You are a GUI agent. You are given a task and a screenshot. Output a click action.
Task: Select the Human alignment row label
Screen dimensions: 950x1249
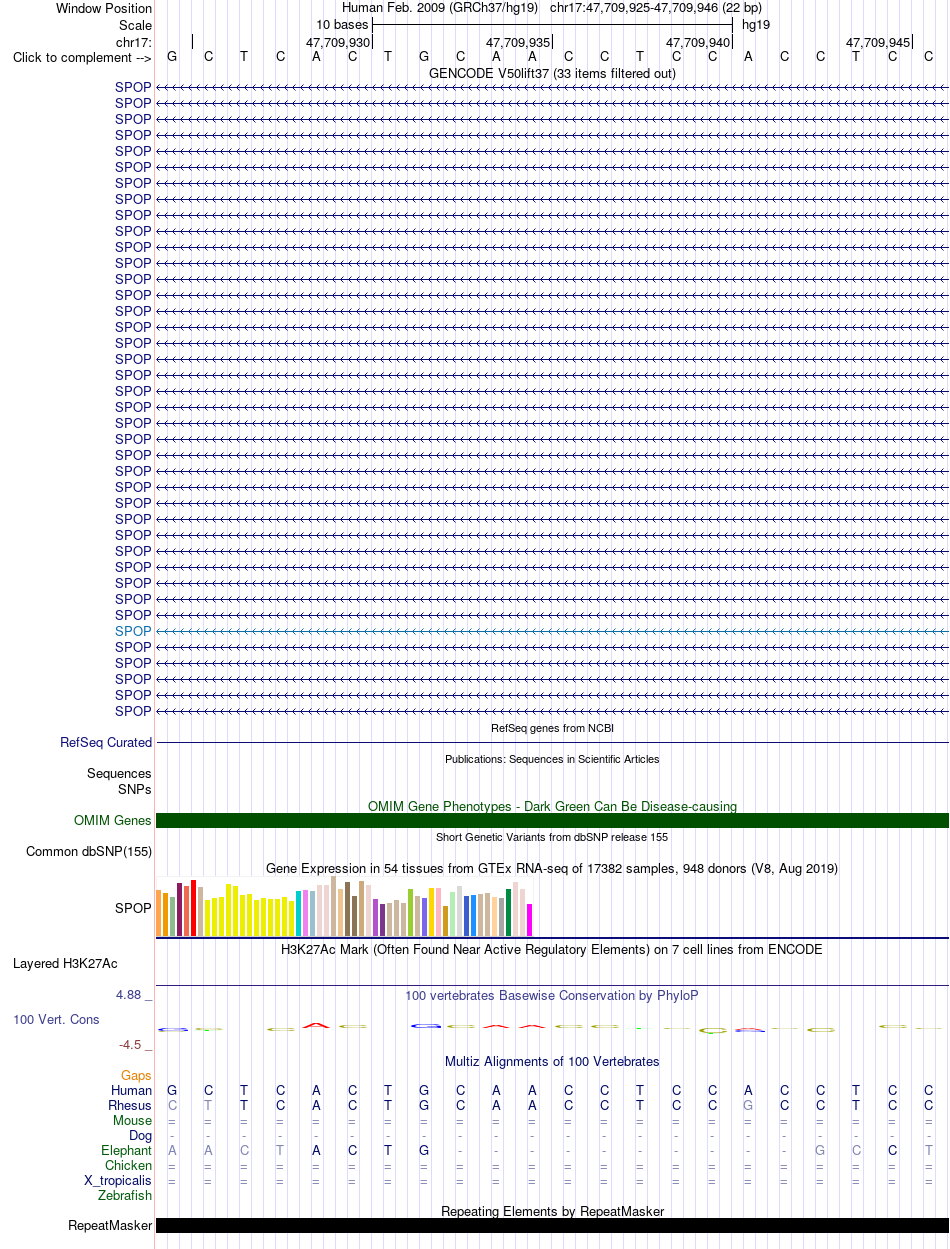click(131, 1090)
